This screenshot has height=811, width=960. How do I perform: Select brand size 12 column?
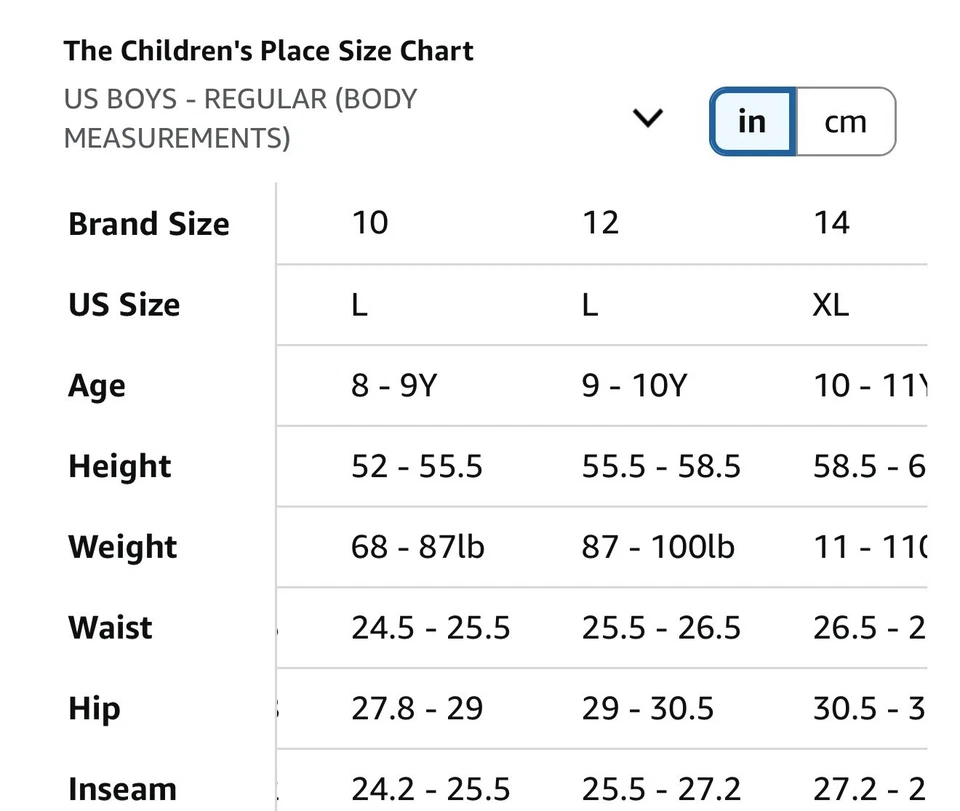pos(600,223)
